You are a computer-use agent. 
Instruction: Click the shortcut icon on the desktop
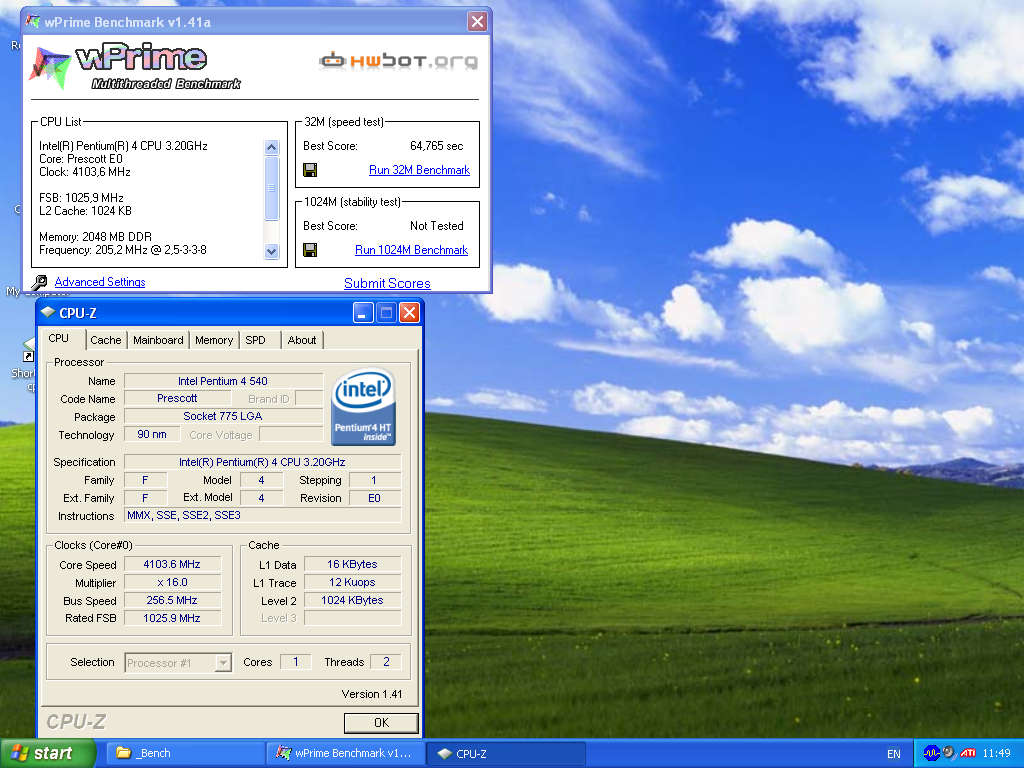[x=28, y=350]
